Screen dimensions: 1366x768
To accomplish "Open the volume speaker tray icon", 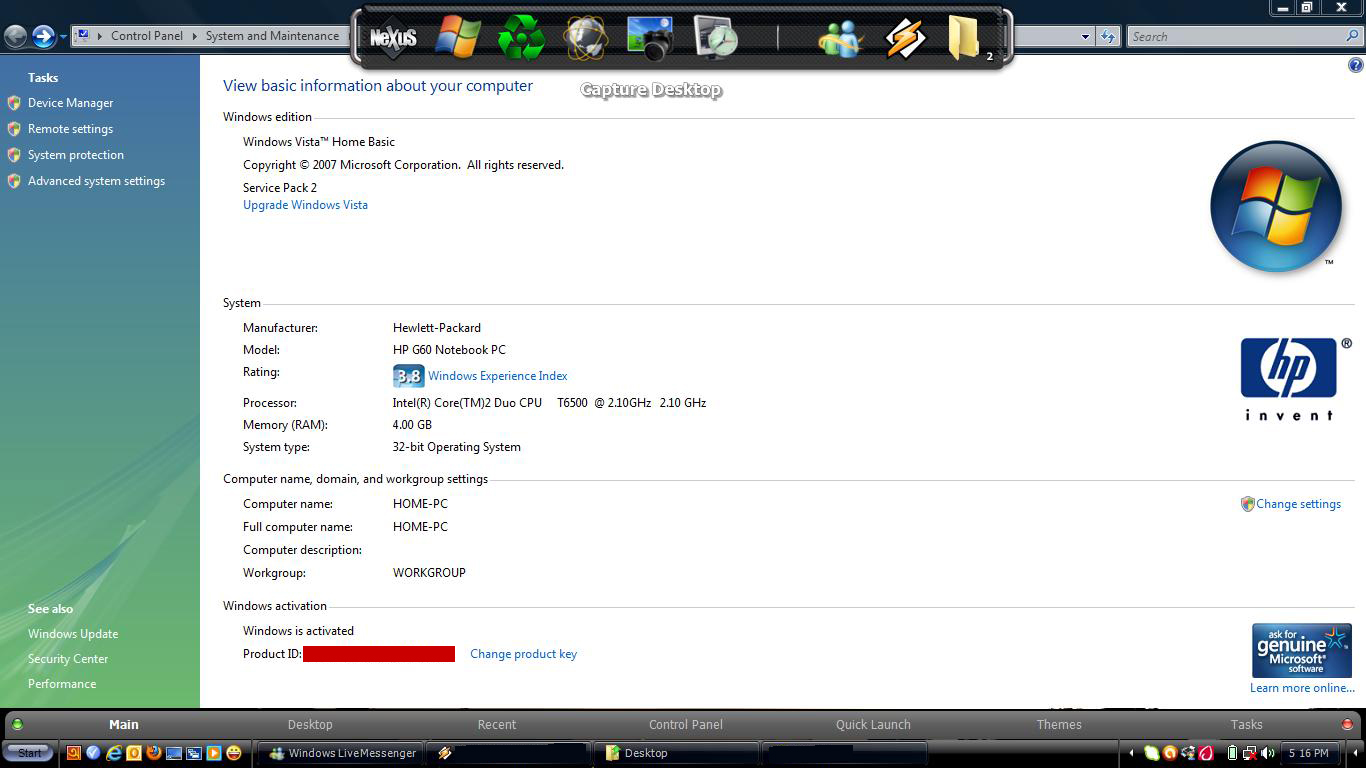I will 1267,753.
